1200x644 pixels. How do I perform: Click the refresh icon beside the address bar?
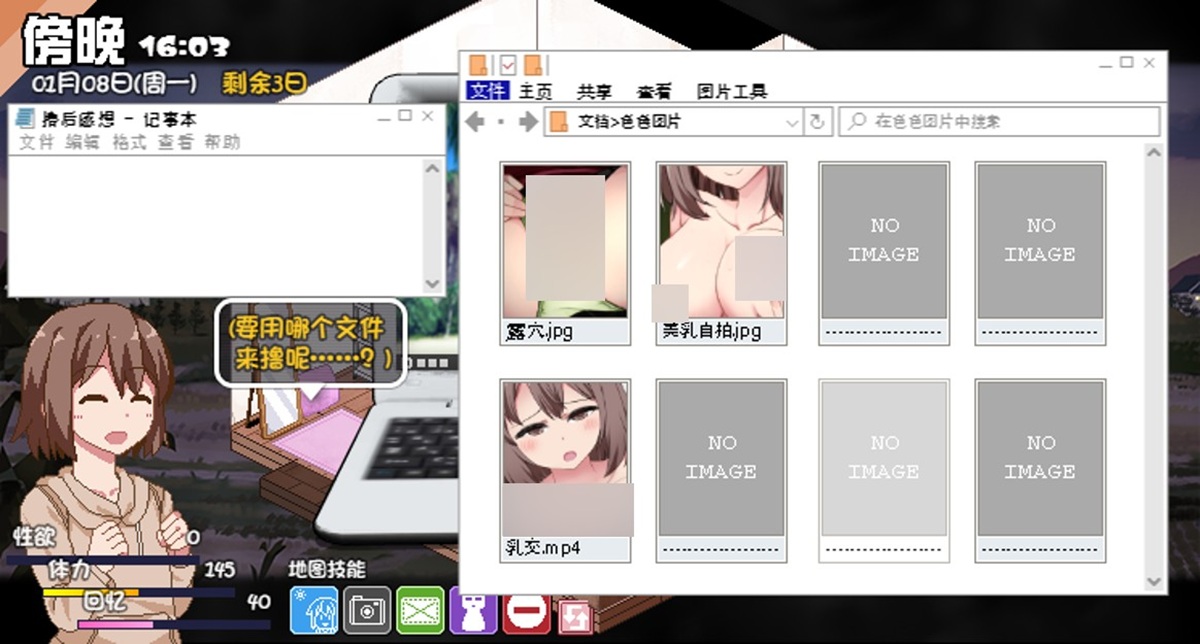point(818,122)
